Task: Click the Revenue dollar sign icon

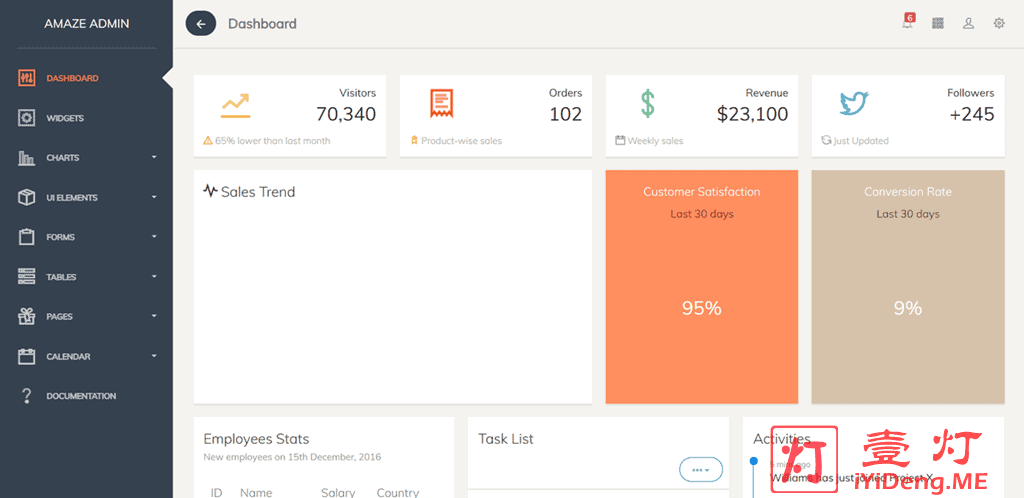Action: click(648, 103)
